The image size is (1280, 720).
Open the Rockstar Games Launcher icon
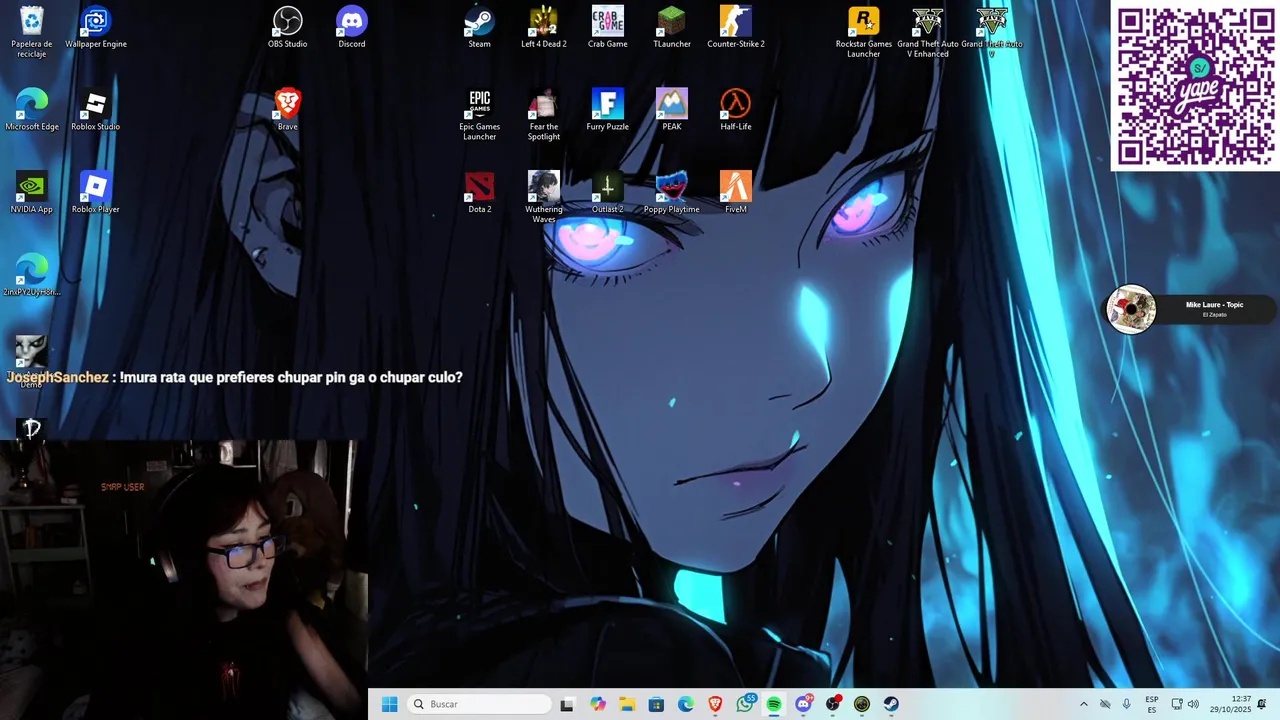point(863,30)
